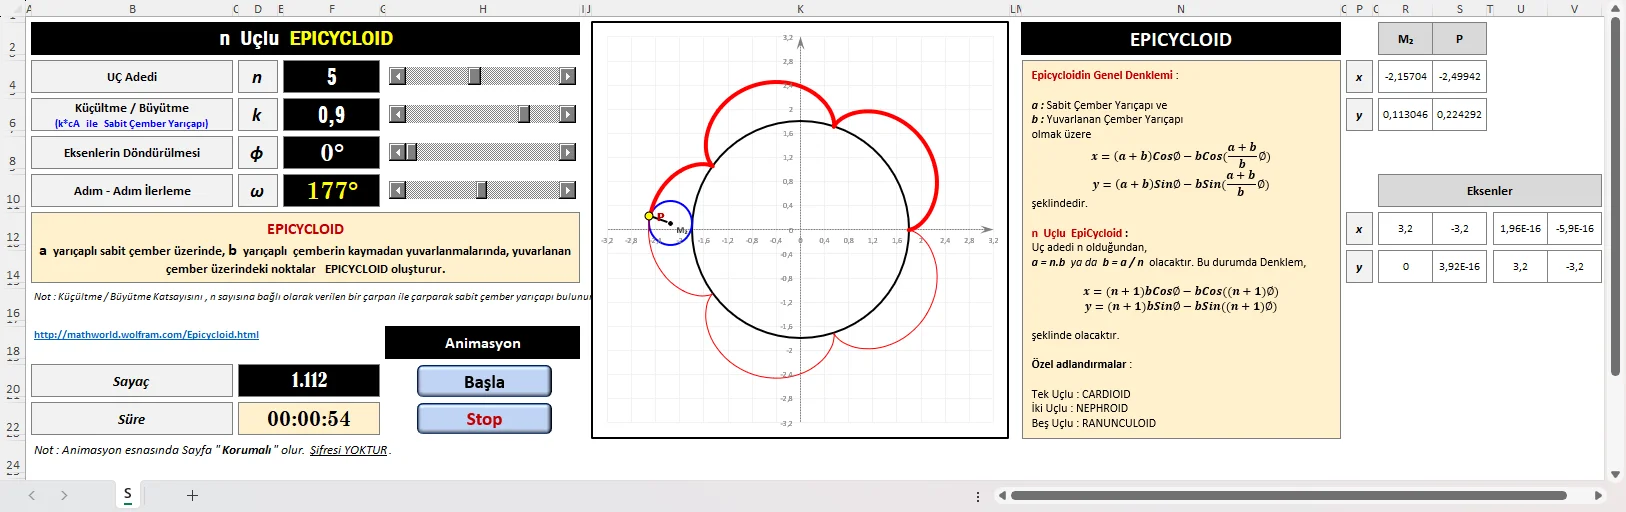Click left arrow of the k slider
Image resolution: width=1626 pixels, height=512 pixels.
pyautogui.click(x=397, y=114)
